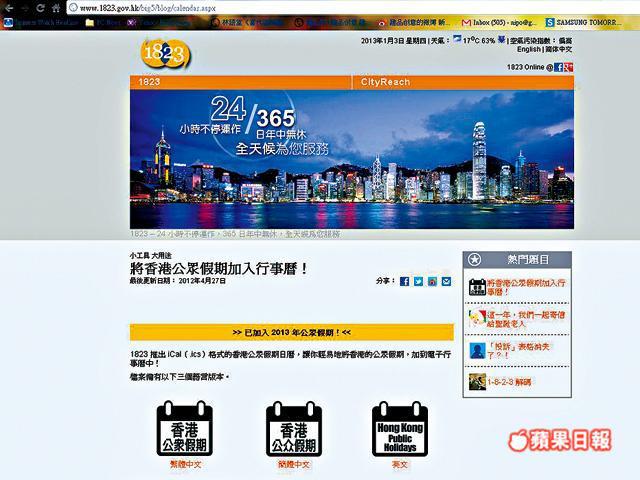Click the star icon in 熱門題目 header
The height and width of the screenshot is (480, 640).
[x=474, y=259]
